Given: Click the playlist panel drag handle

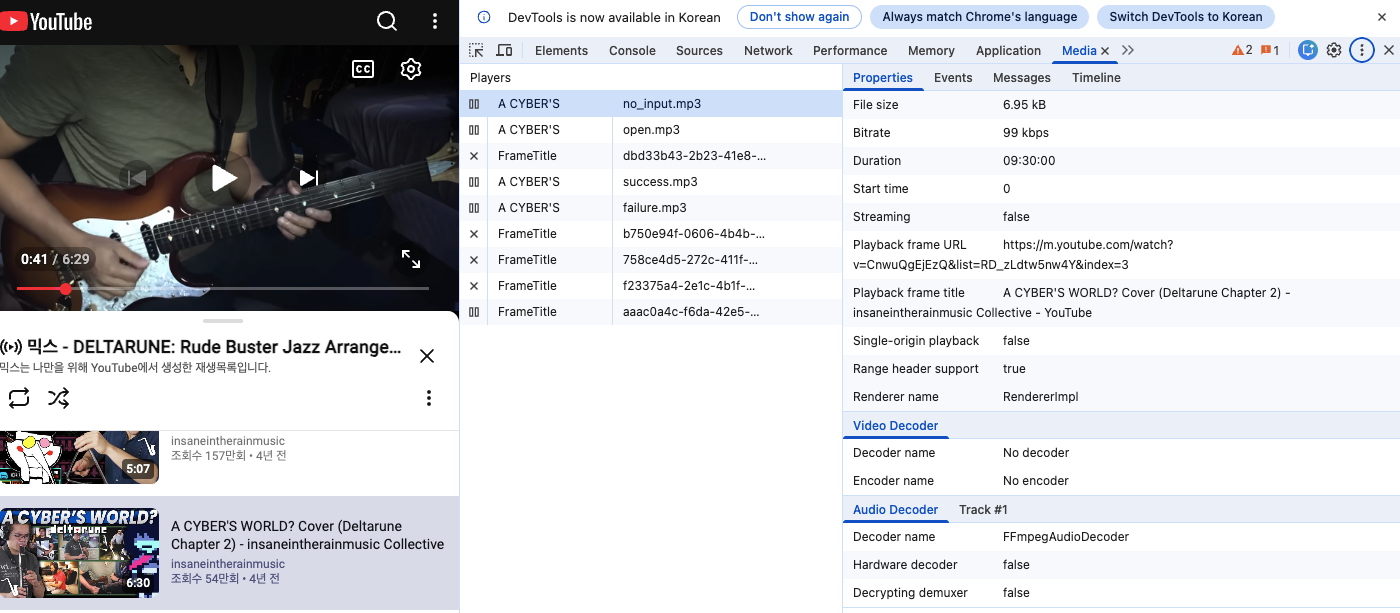Looking at the screenshot, I should coord(223,321).
